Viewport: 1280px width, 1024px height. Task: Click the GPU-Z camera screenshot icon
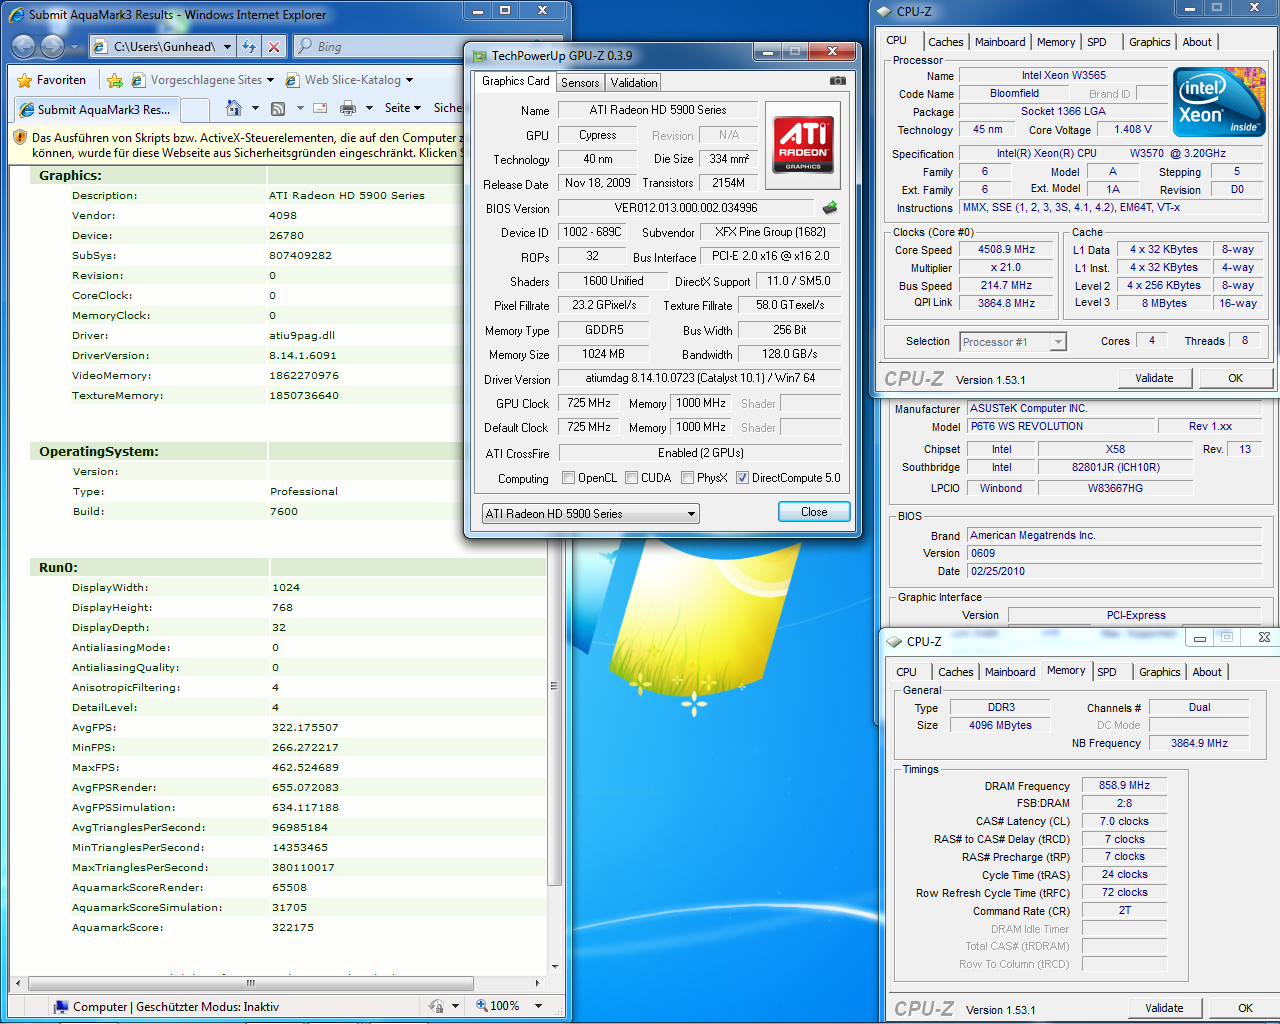click(x=838, y=81)
